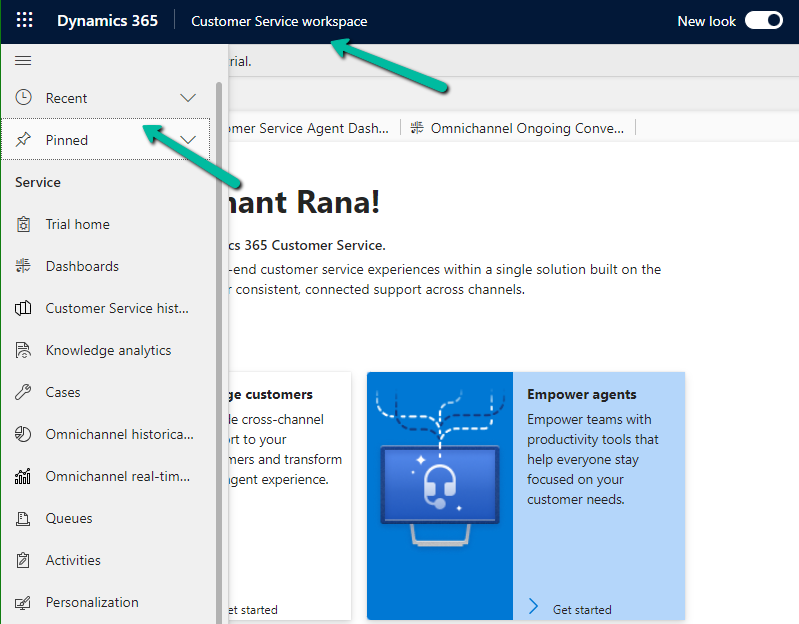Screen dimensions: 799x624
Task: Click the Customer Service workspace app name
Action: tap(279, 21)
